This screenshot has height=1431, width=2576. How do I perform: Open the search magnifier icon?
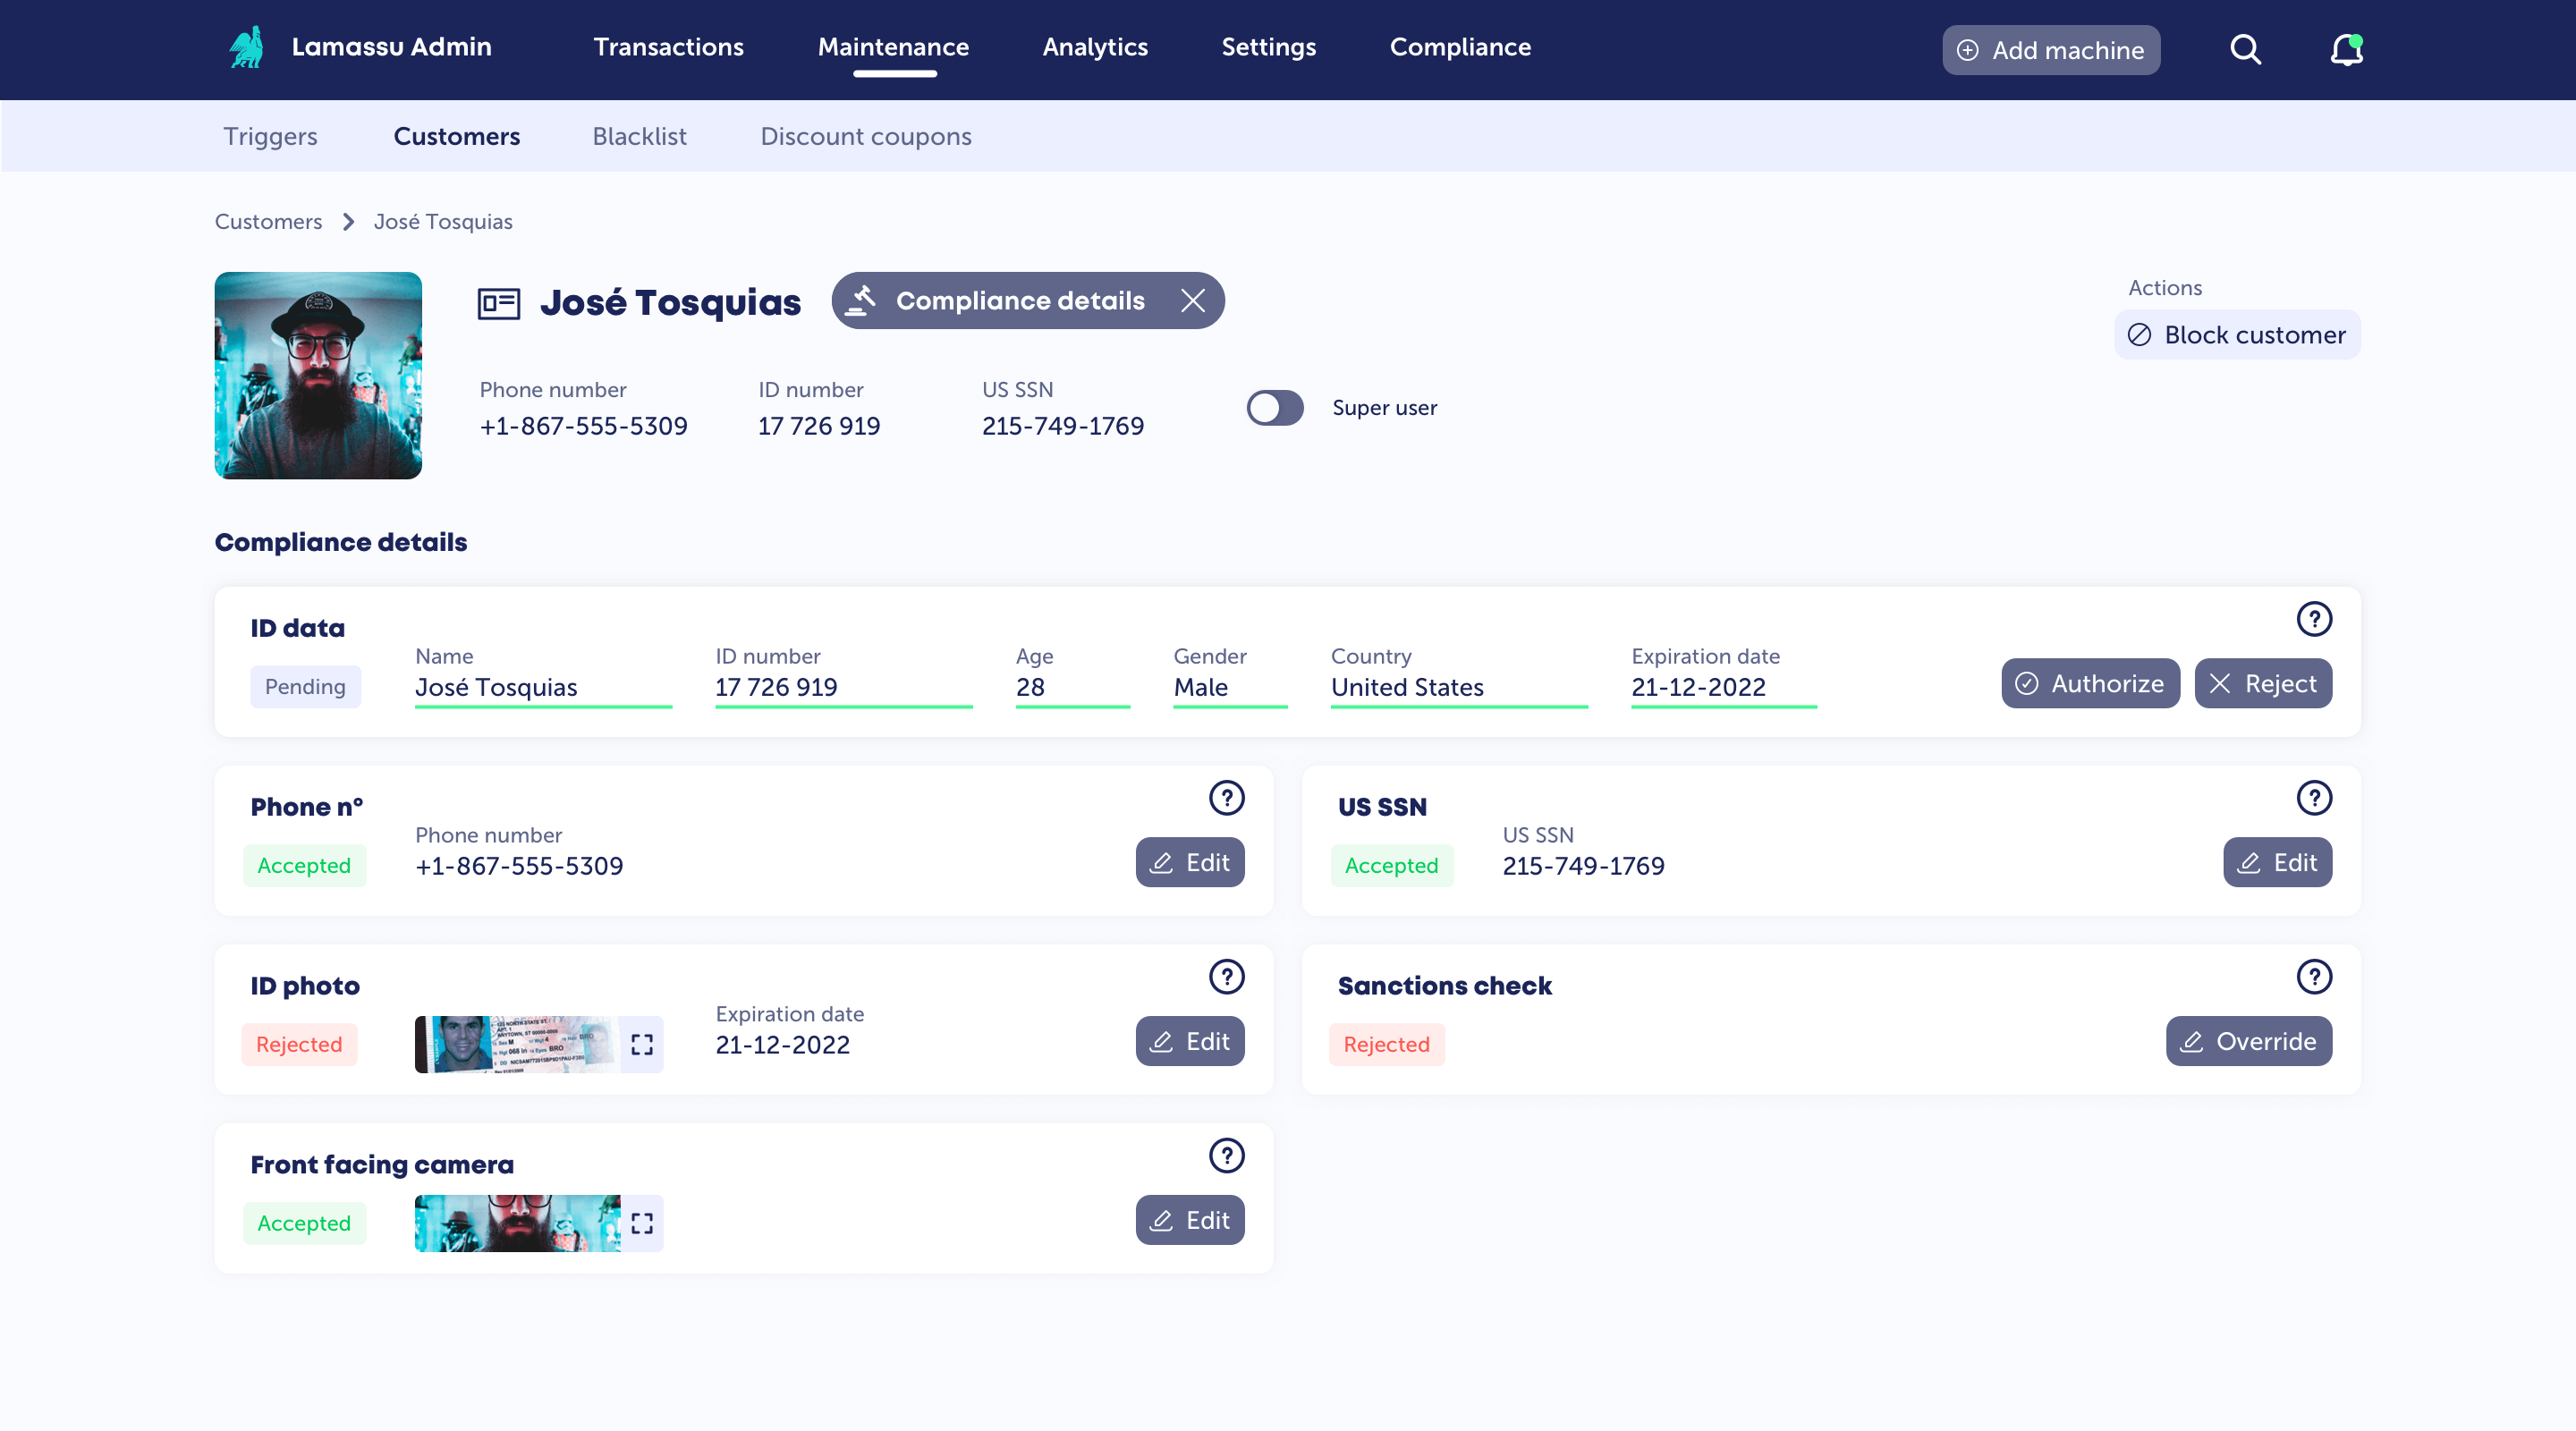pyautogui.click(x=2245, y=49)
